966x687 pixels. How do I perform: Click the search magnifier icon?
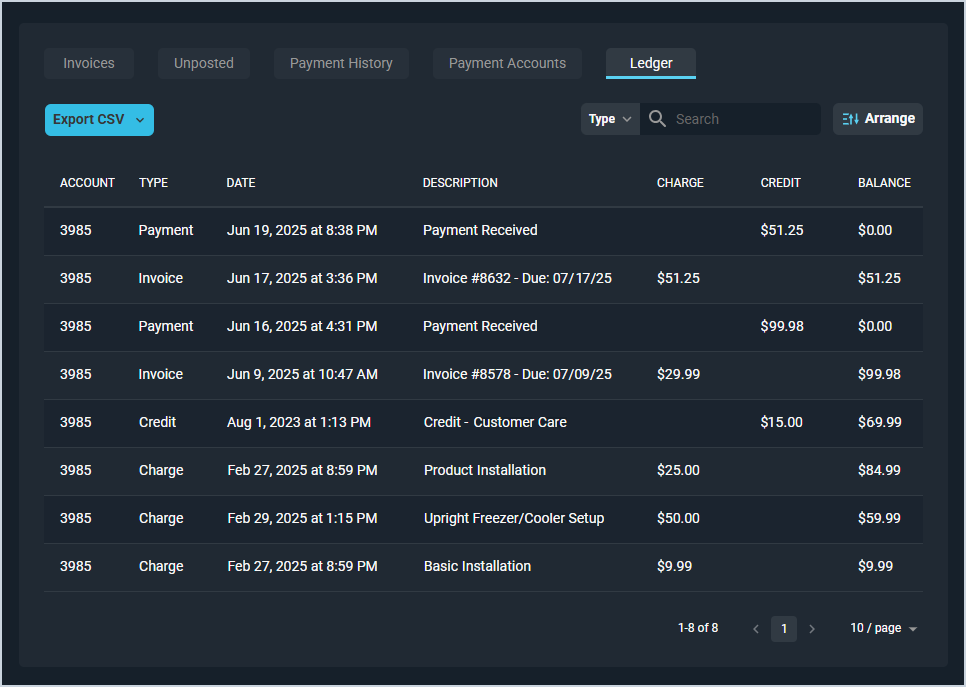657,119
